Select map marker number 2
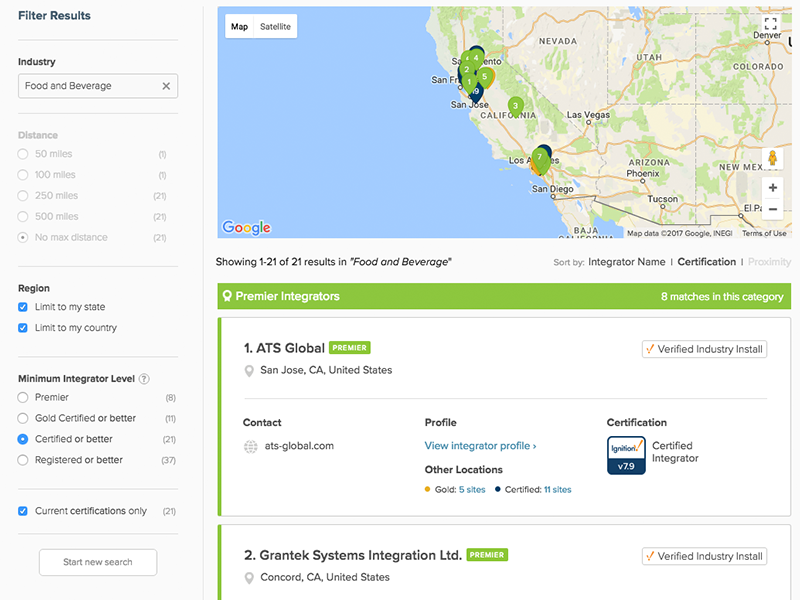 (x=466, y=70)
